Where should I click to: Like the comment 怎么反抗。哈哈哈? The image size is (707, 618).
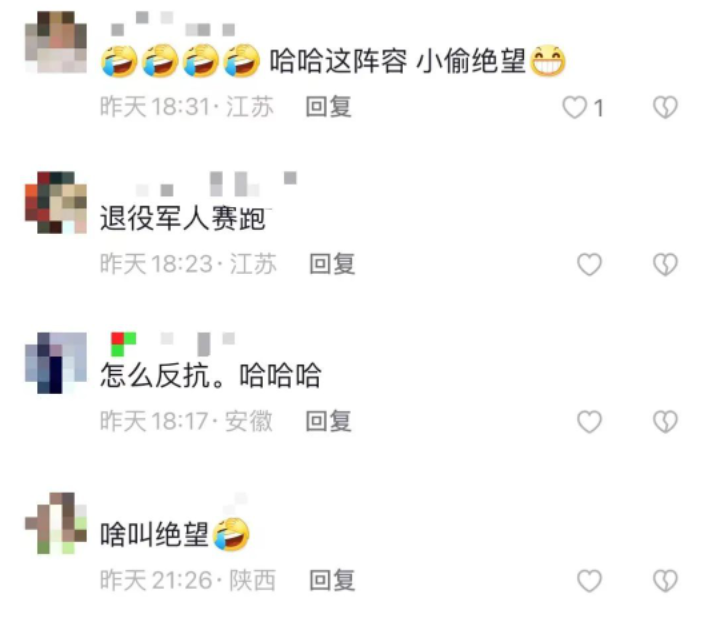pyautogui.click(x=590, y=421)
